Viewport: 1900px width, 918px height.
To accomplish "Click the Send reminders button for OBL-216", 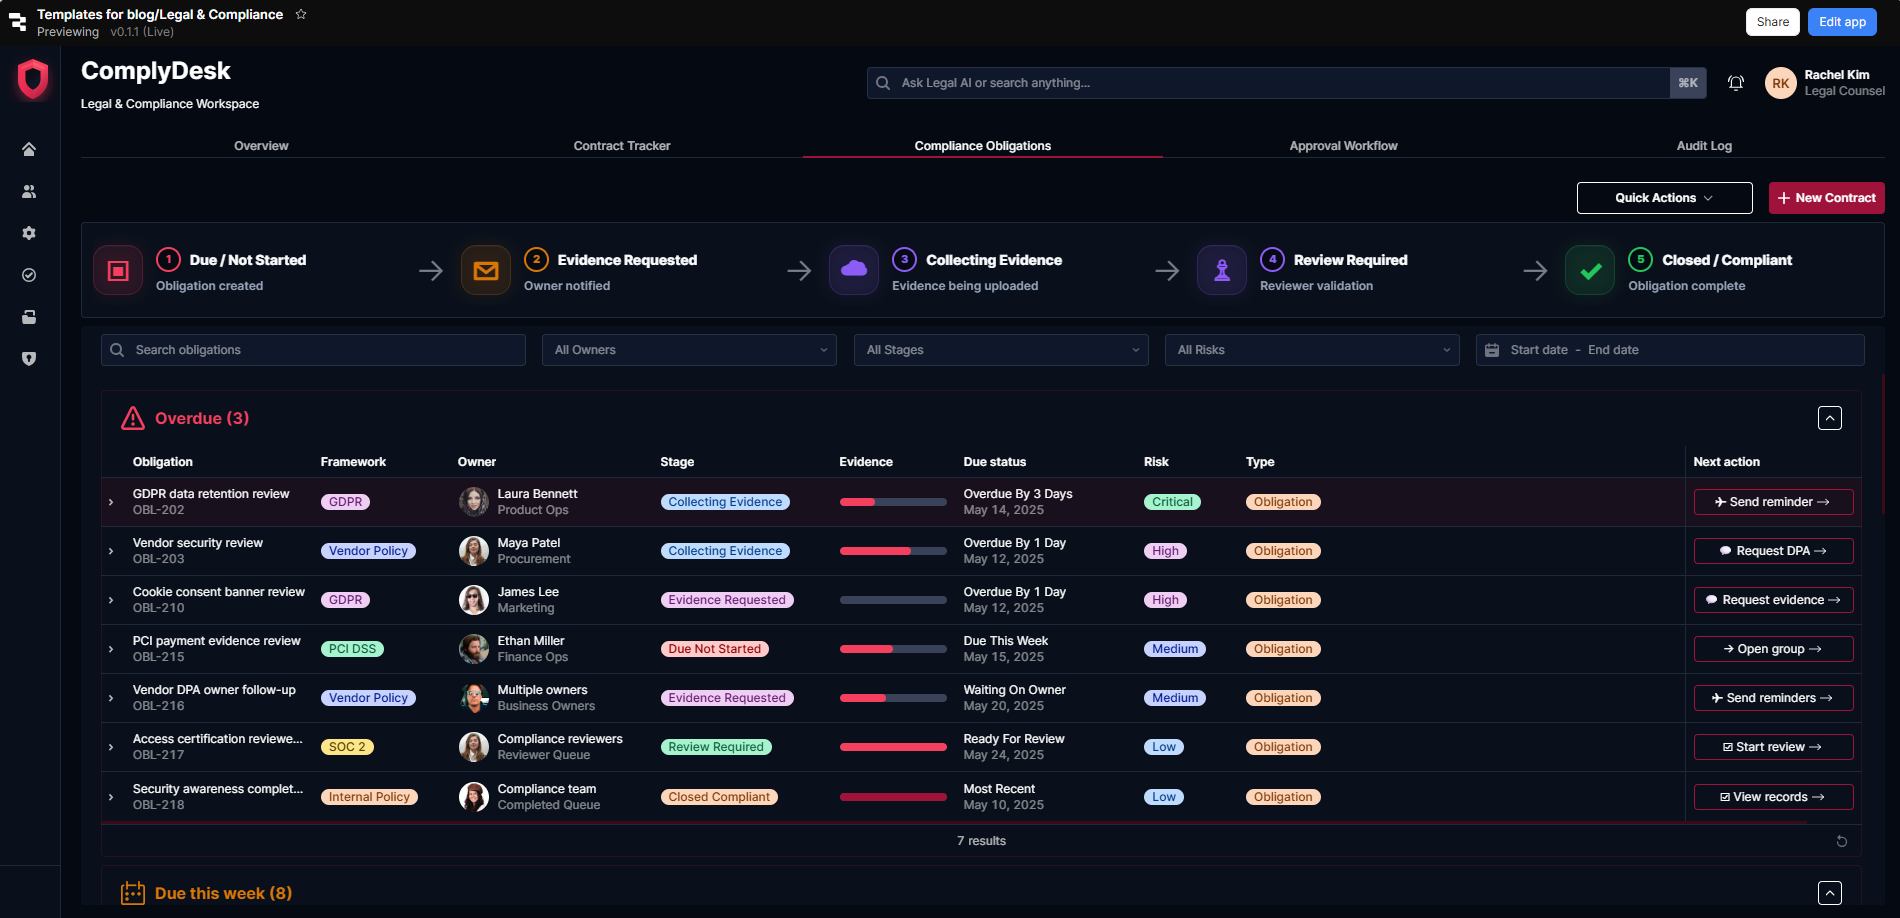I will [1773, 698].
